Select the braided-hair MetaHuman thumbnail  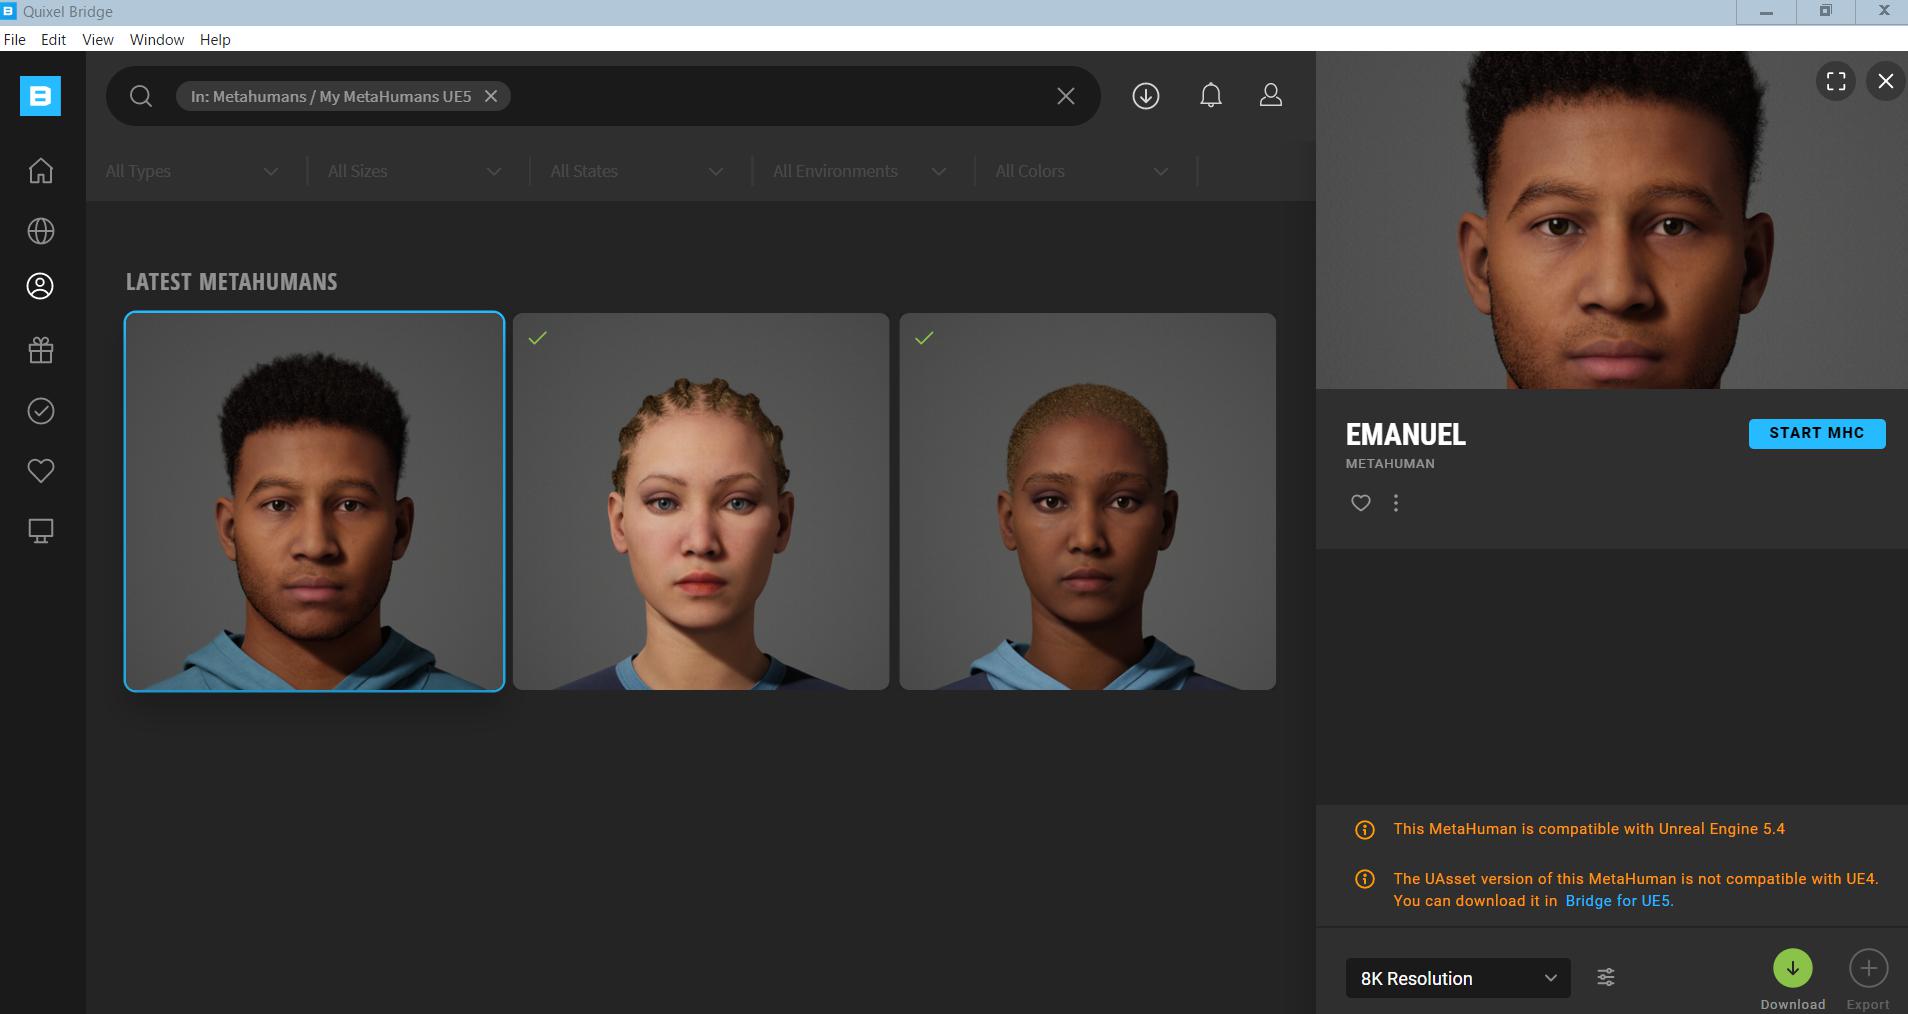tap(701, 501)
